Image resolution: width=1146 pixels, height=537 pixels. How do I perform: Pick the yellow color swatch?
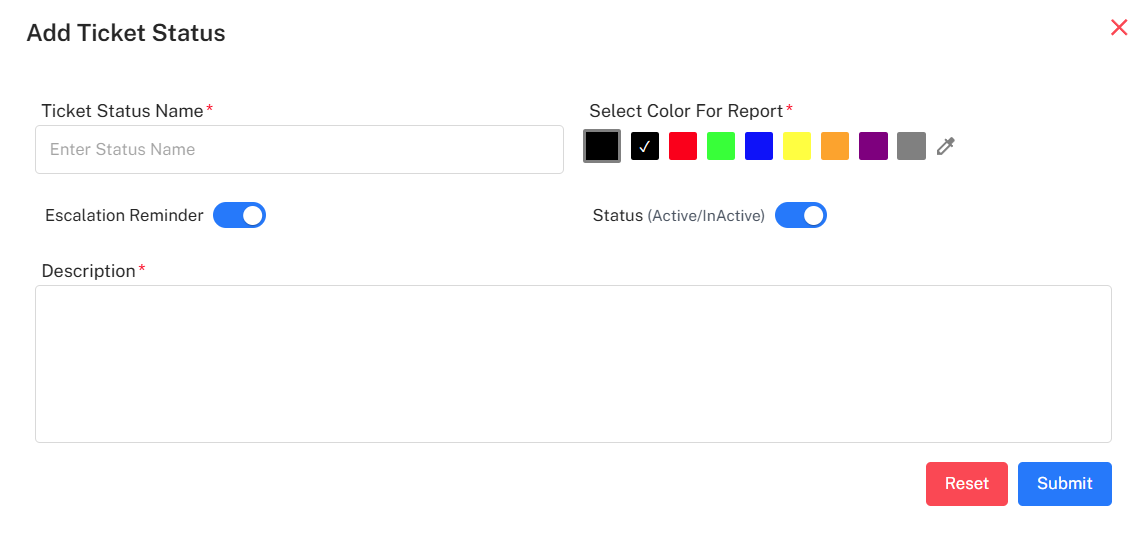(x=797, y=146)
